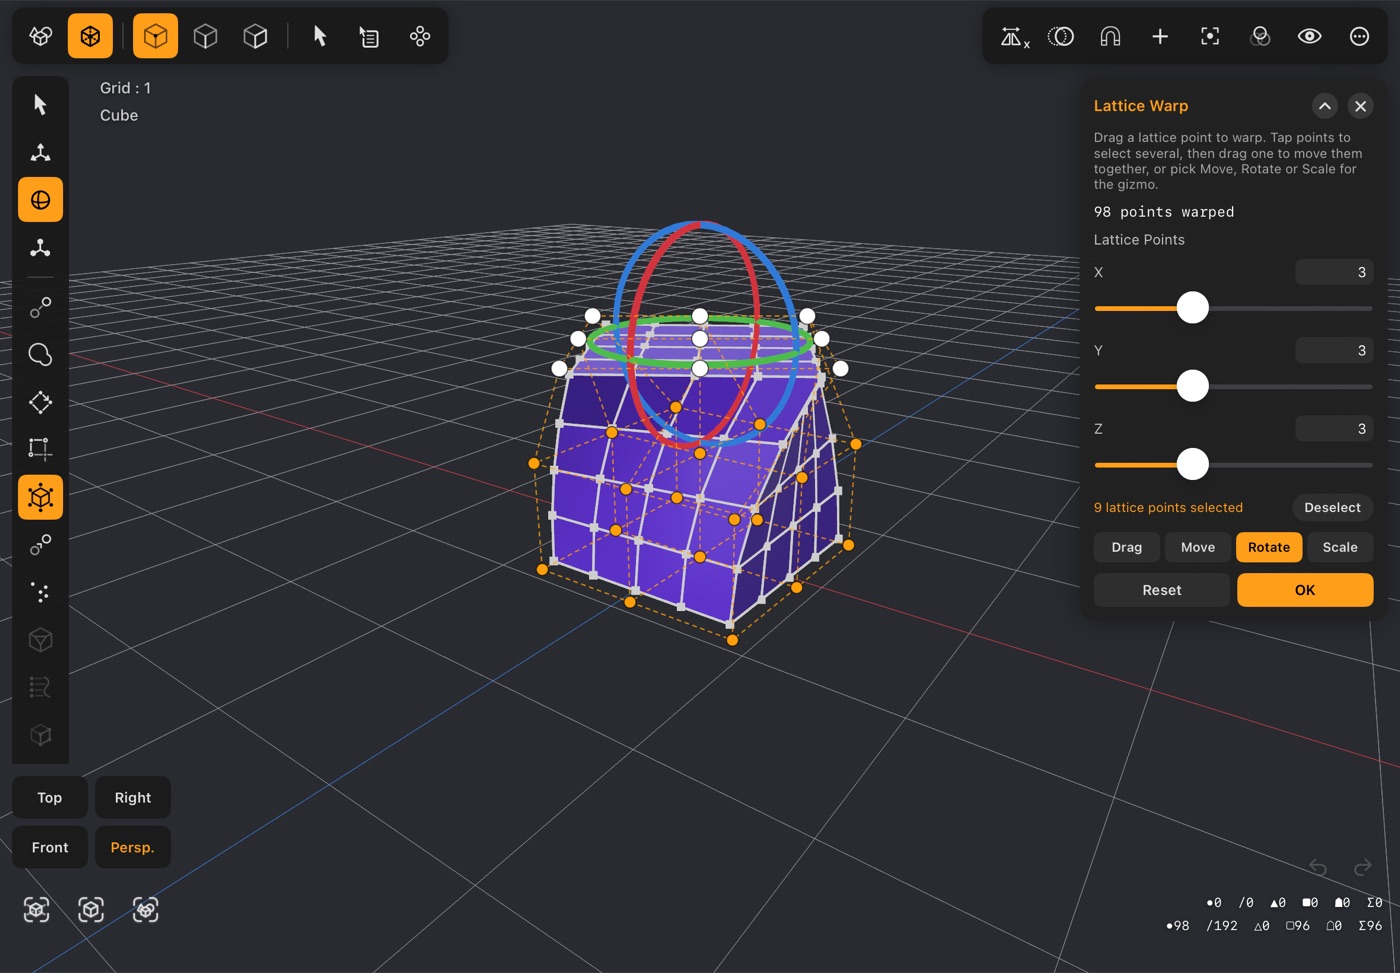Click the Y lattice points value field

(1334, 350)
